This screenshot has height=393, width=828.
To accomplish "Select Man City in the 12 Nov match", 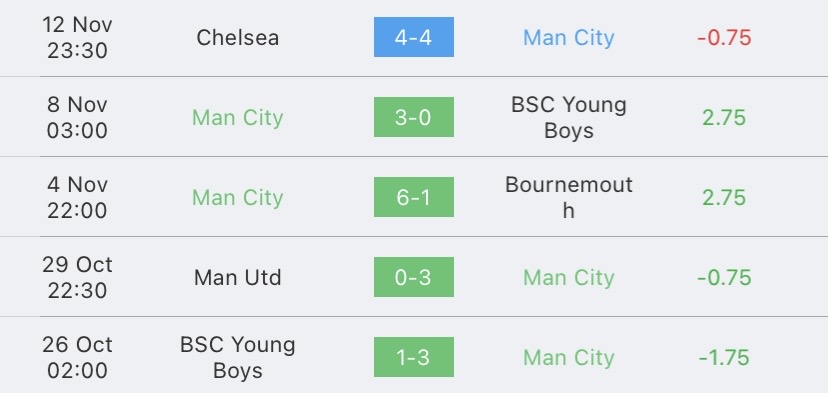I will [569, 38].
